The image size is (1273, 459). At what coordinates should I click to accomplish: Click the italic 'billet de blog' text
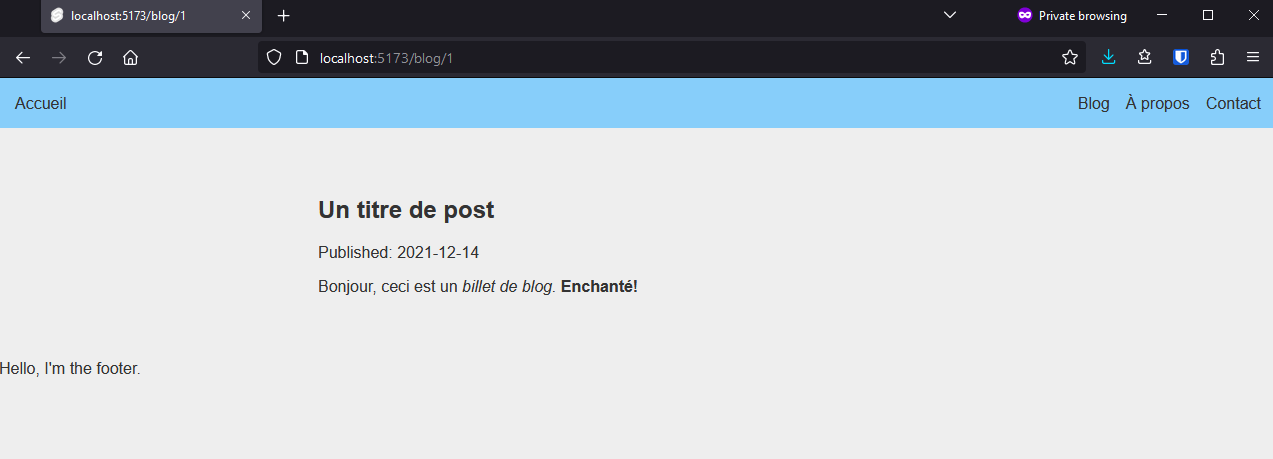click(507, 287)
